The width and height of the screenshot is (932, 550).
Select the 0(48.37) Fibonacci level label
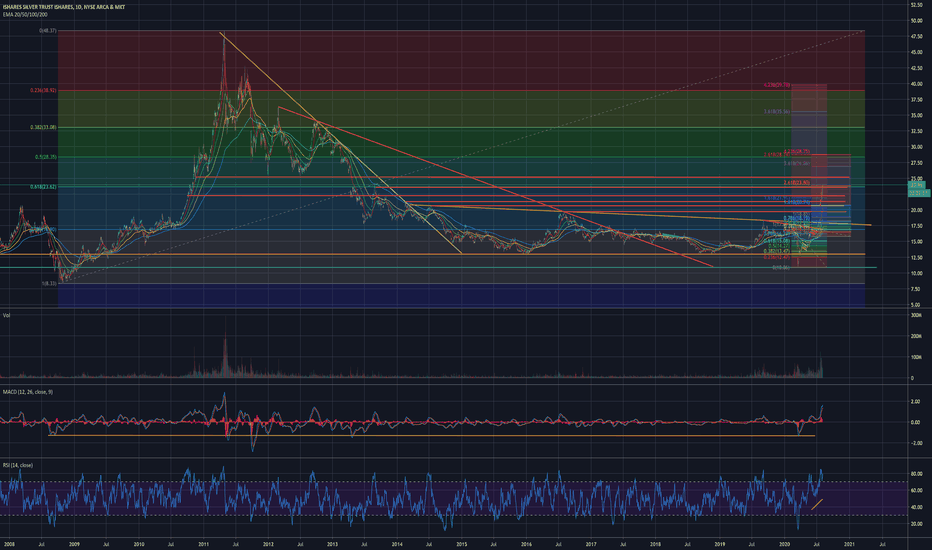[48, 30]
